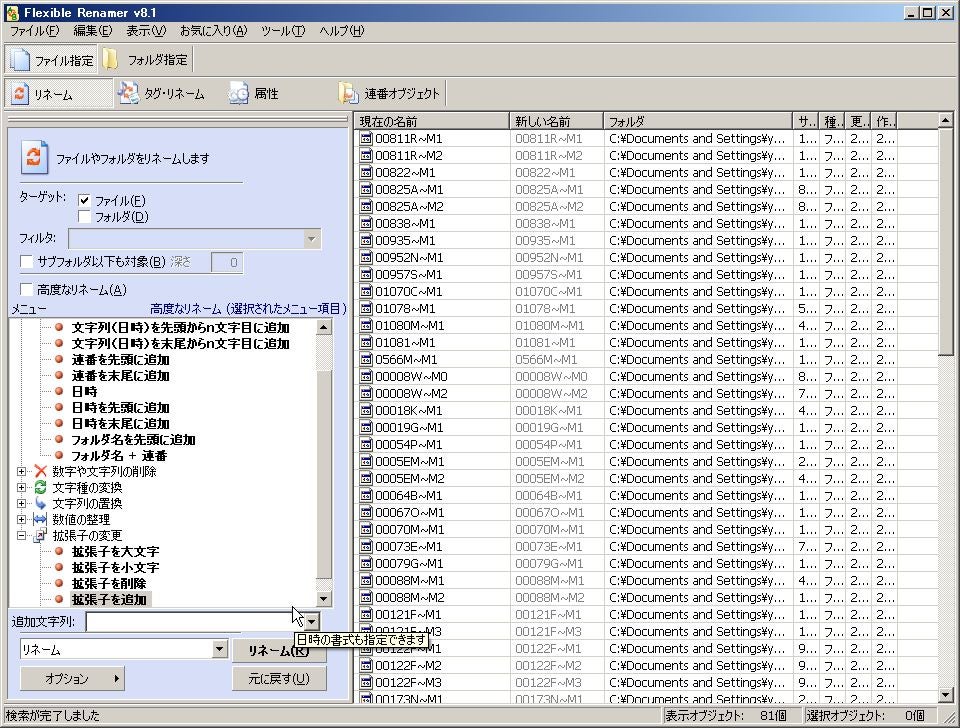Select 拡張子を大文字 tree item
960x728 pixels.
click(115, 552)
